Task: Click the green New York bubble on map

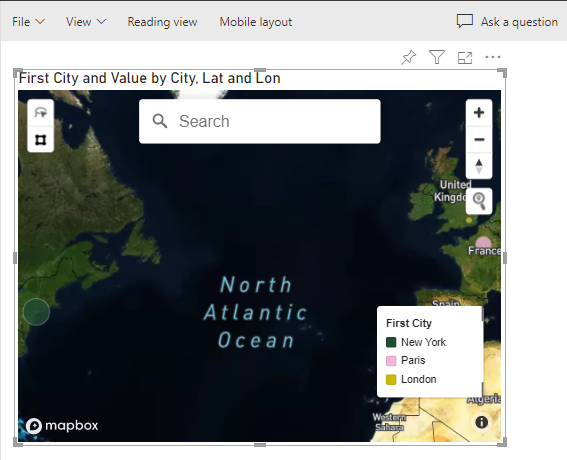Action: (x=36, y=312)
